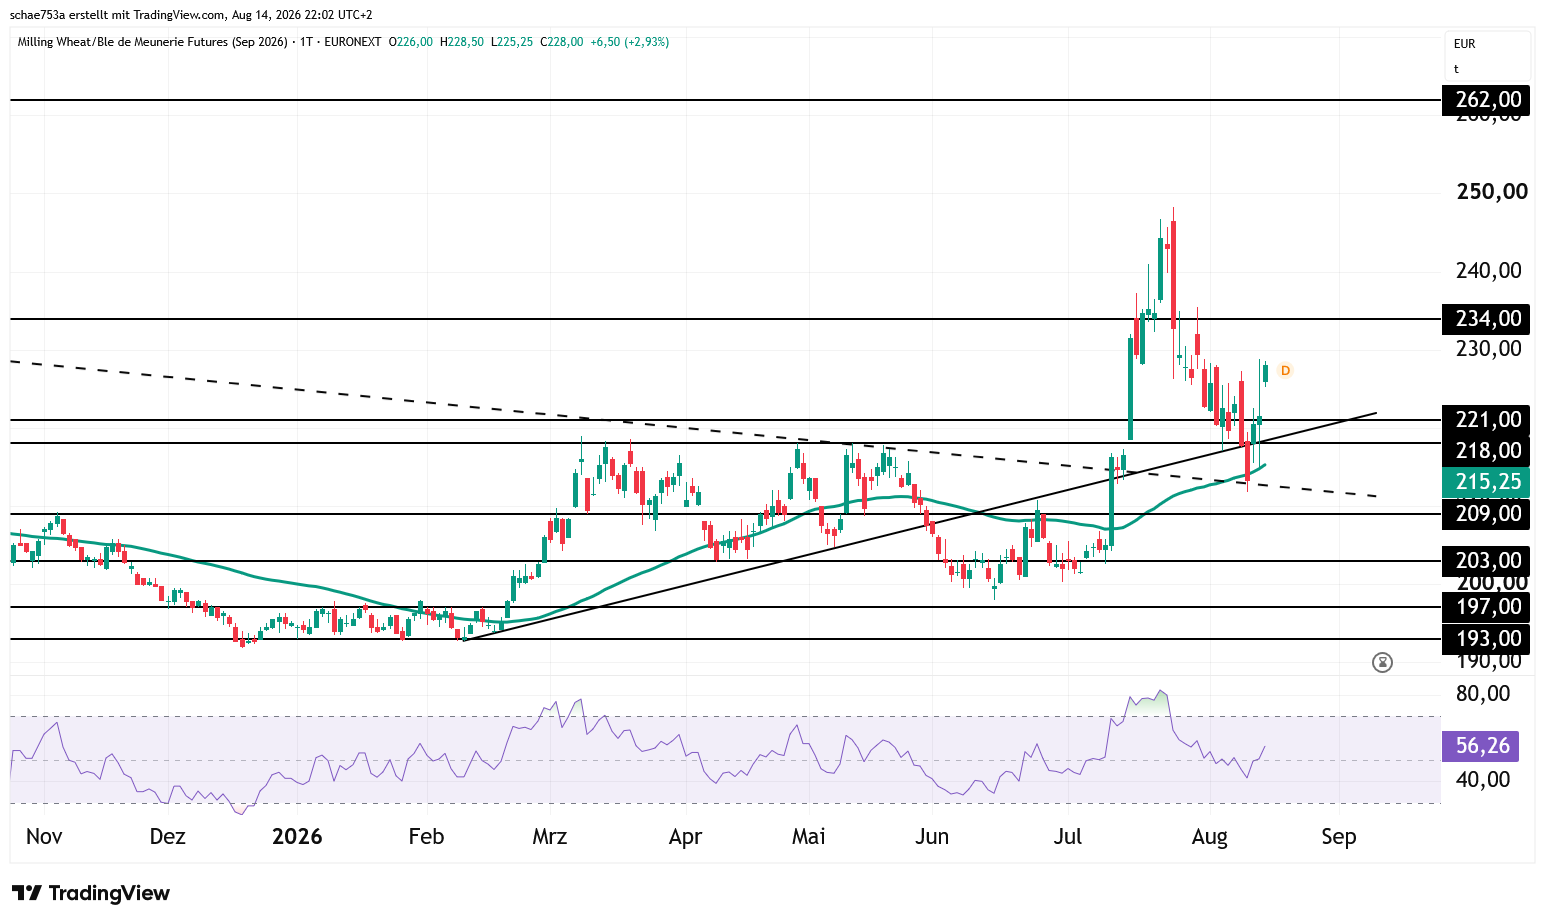Select the 221,00 price line label
Viewport: 1545px width, 923px height.
pos(1486,420)
